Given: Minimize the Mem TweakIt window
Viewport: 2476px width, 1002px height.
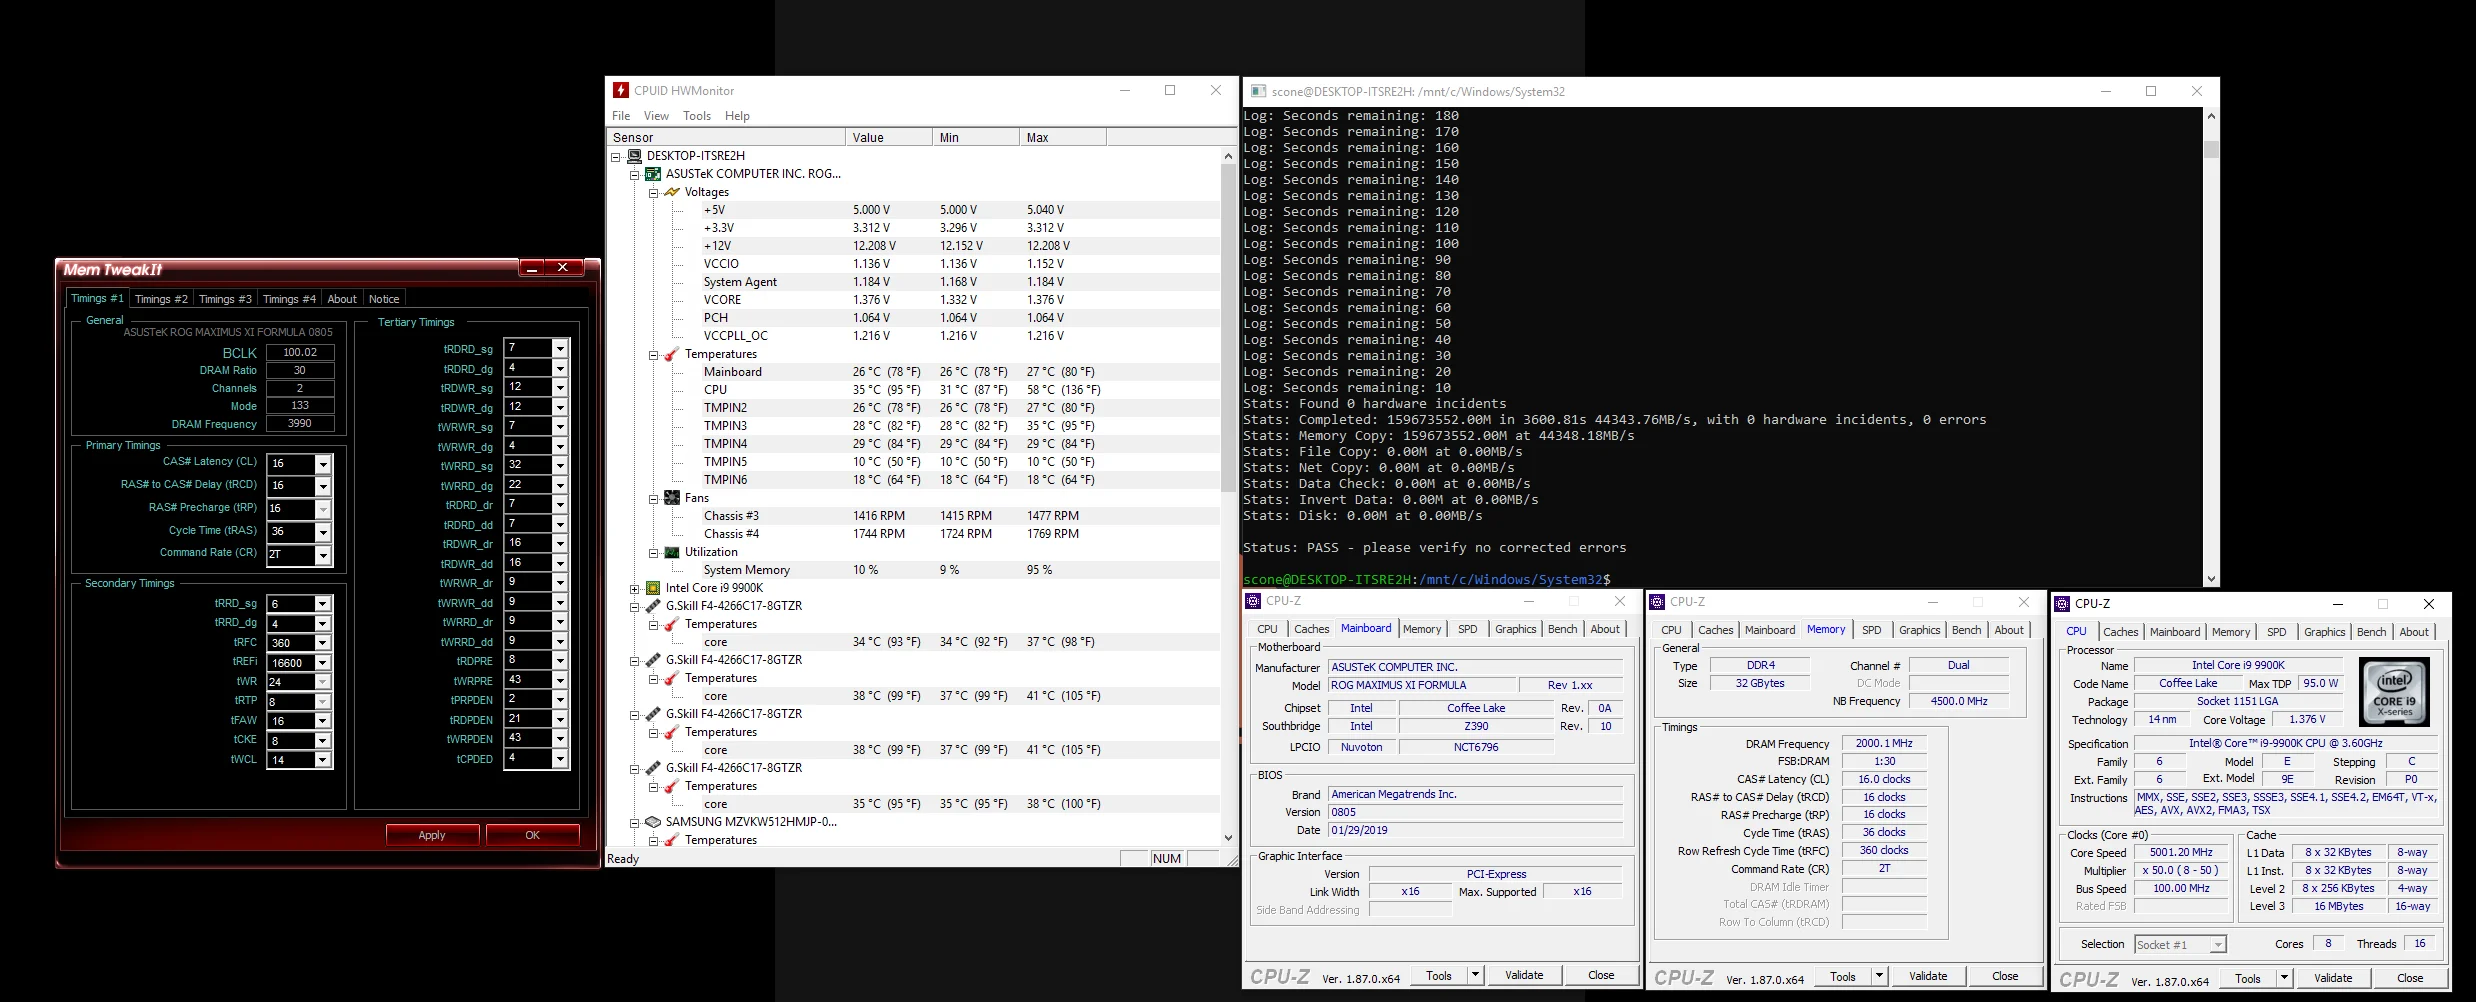Looking at the screenshot, I should [532, 268].
